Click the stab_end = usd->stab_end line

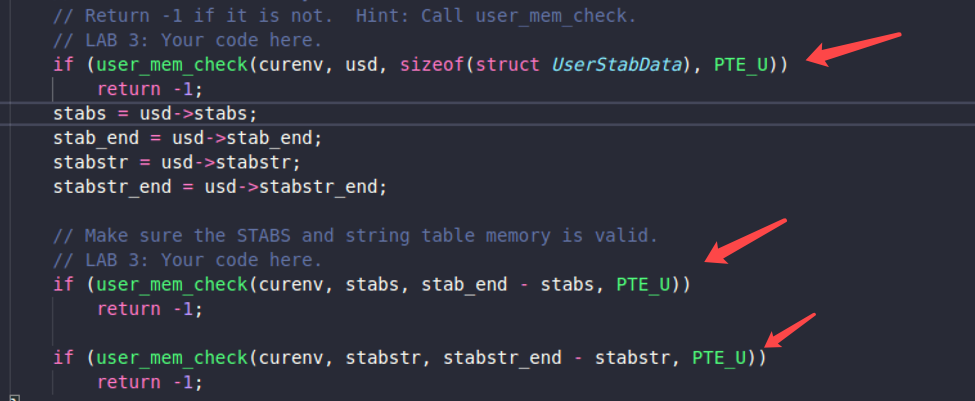tap(188, 138)
